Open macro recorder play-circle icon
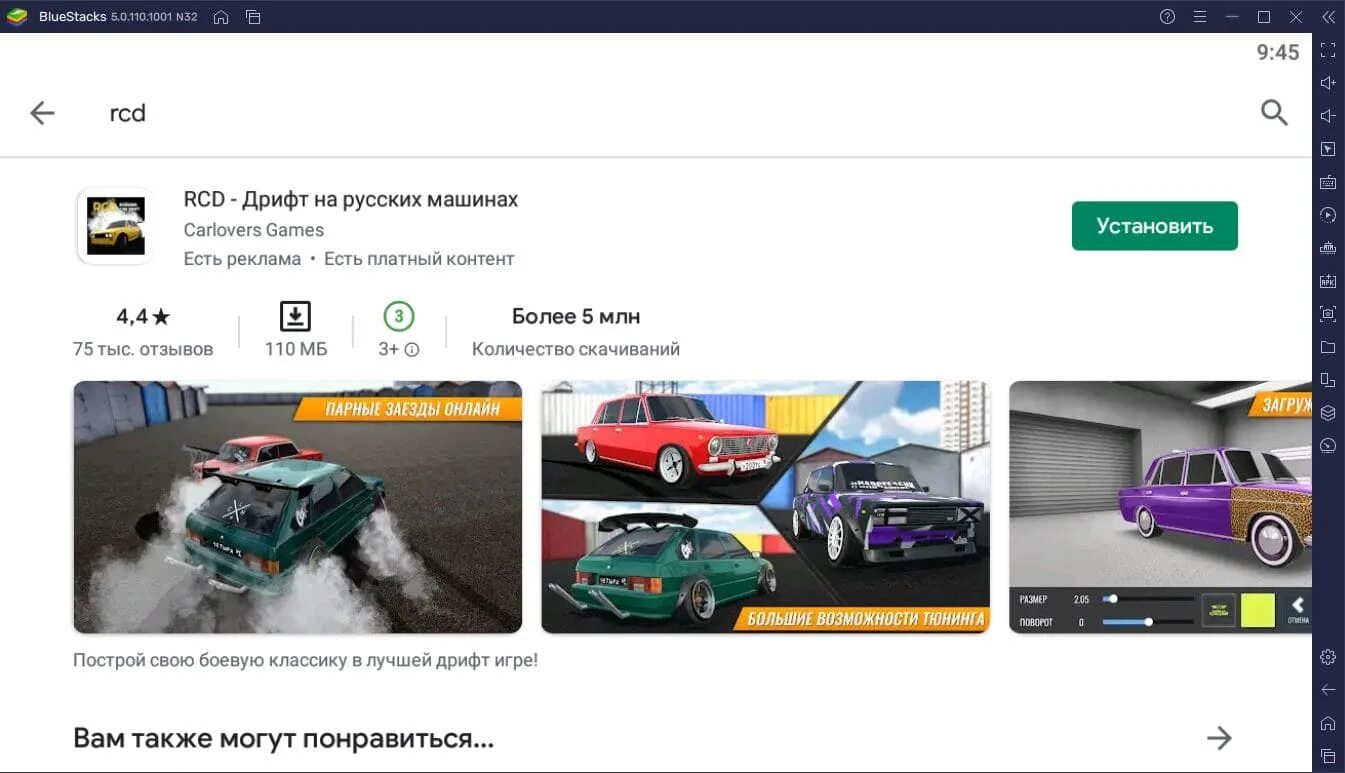Screen dimensions: 1345x773 tap(1328, 215)
